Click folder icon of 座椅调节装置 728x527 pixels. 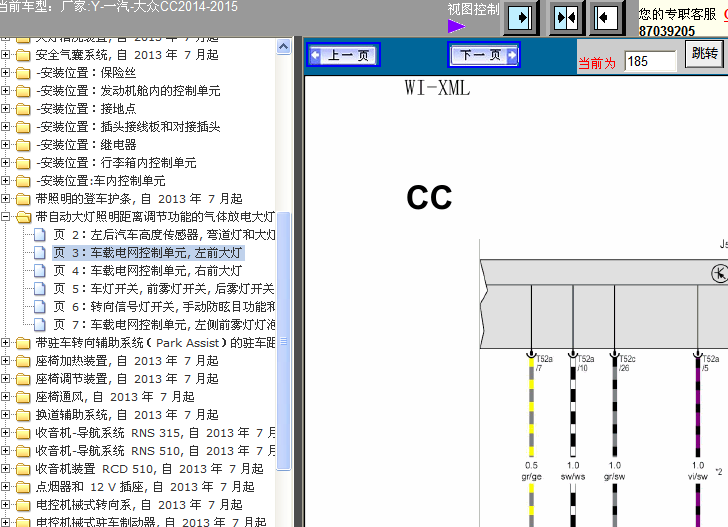point(23,379)
